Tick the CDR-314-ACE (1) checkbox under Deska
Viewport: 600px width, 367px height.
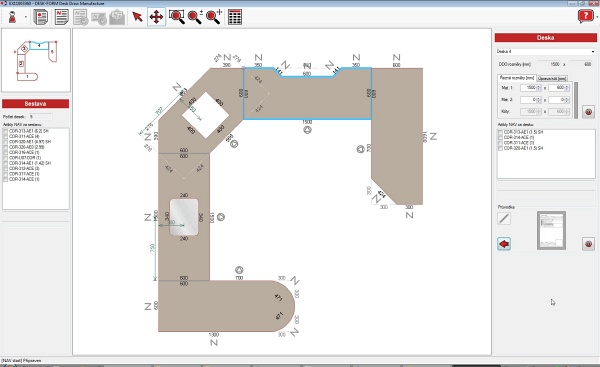click(500, 137)
